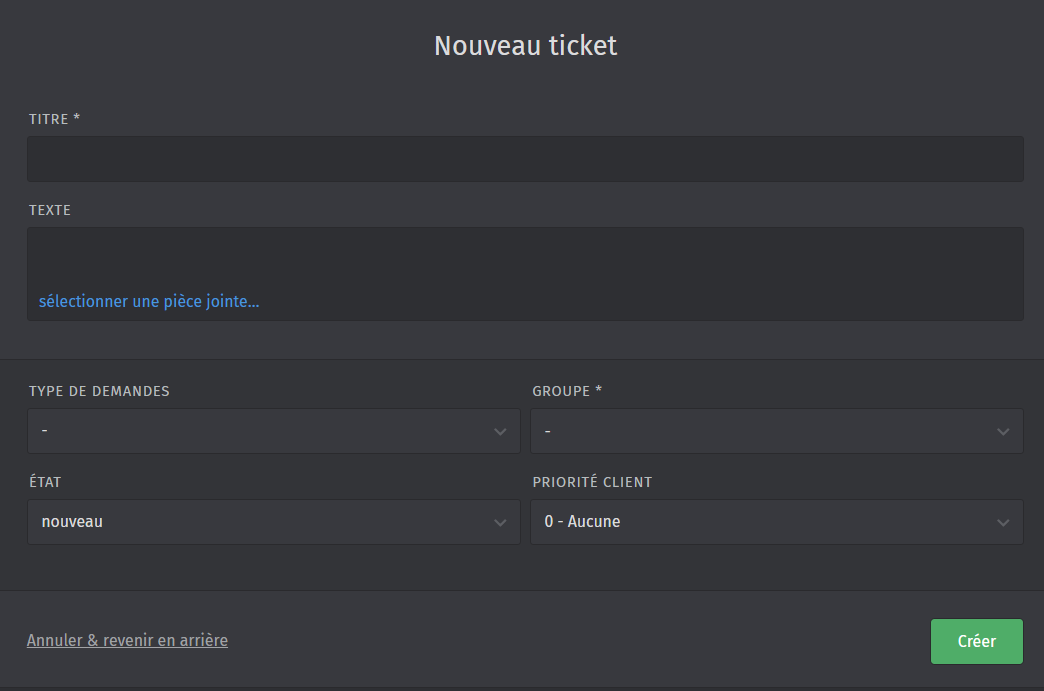Click the chevron arrow in the Groupe field

pos(1003,432)
